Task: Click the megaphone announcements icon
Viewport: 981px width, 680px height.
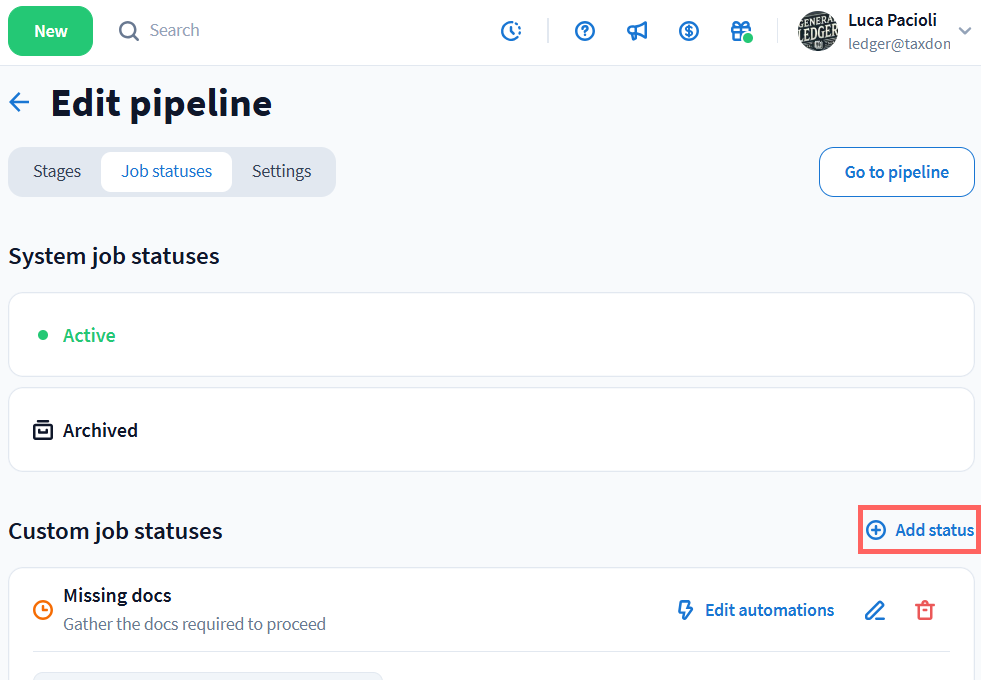Action: [637, 31]
